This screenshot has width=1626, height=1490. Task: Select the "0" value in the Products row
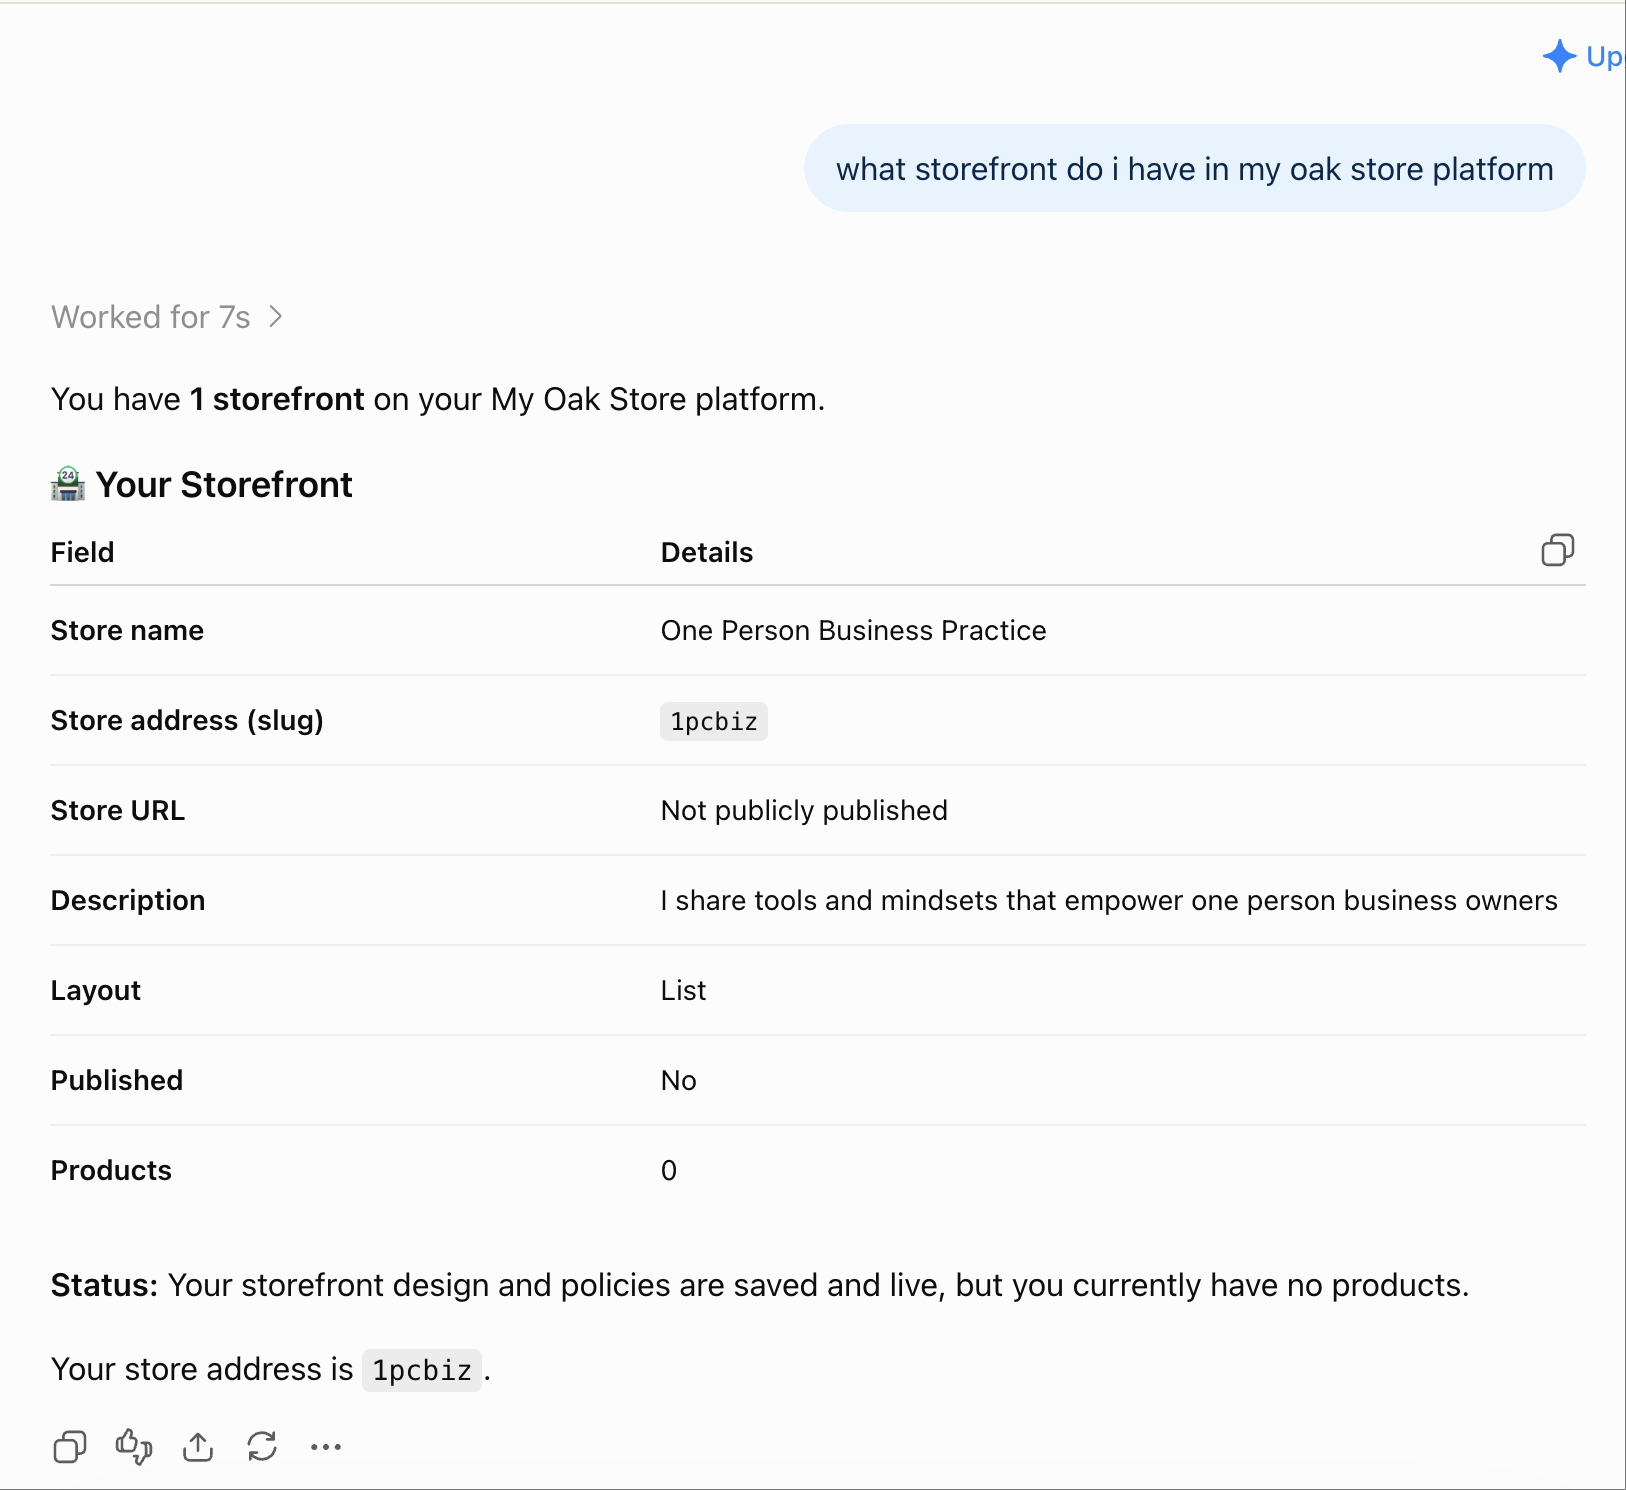(669, 1170)
